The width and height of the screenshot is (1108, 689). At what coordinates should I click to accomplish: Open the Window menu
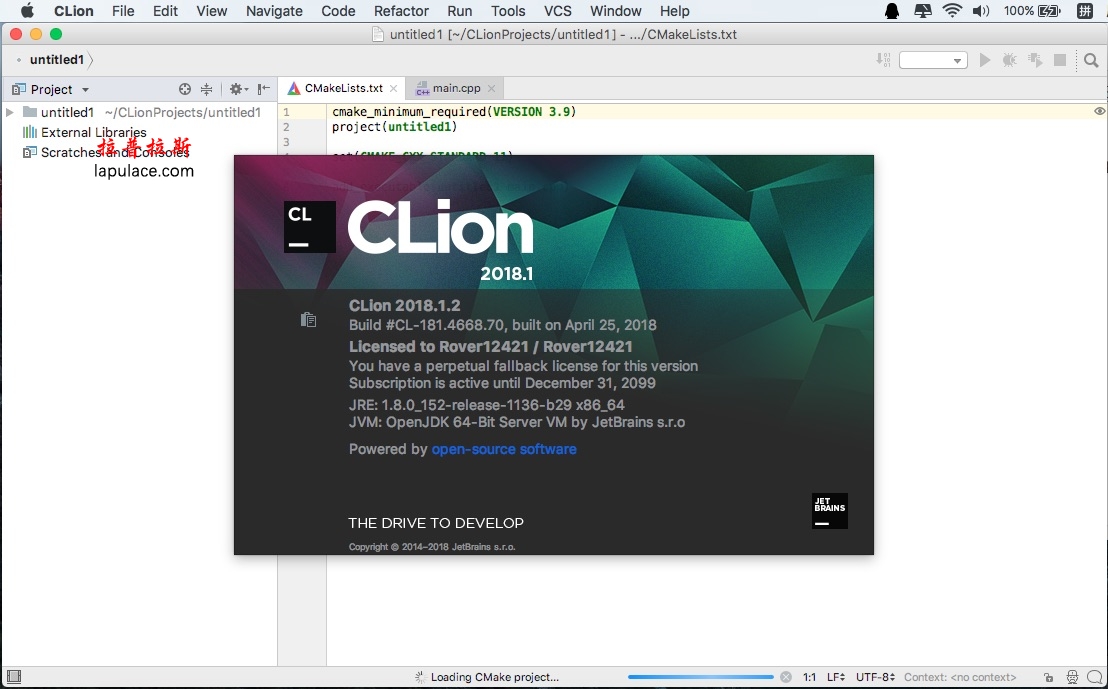click(x=615, y=11)
